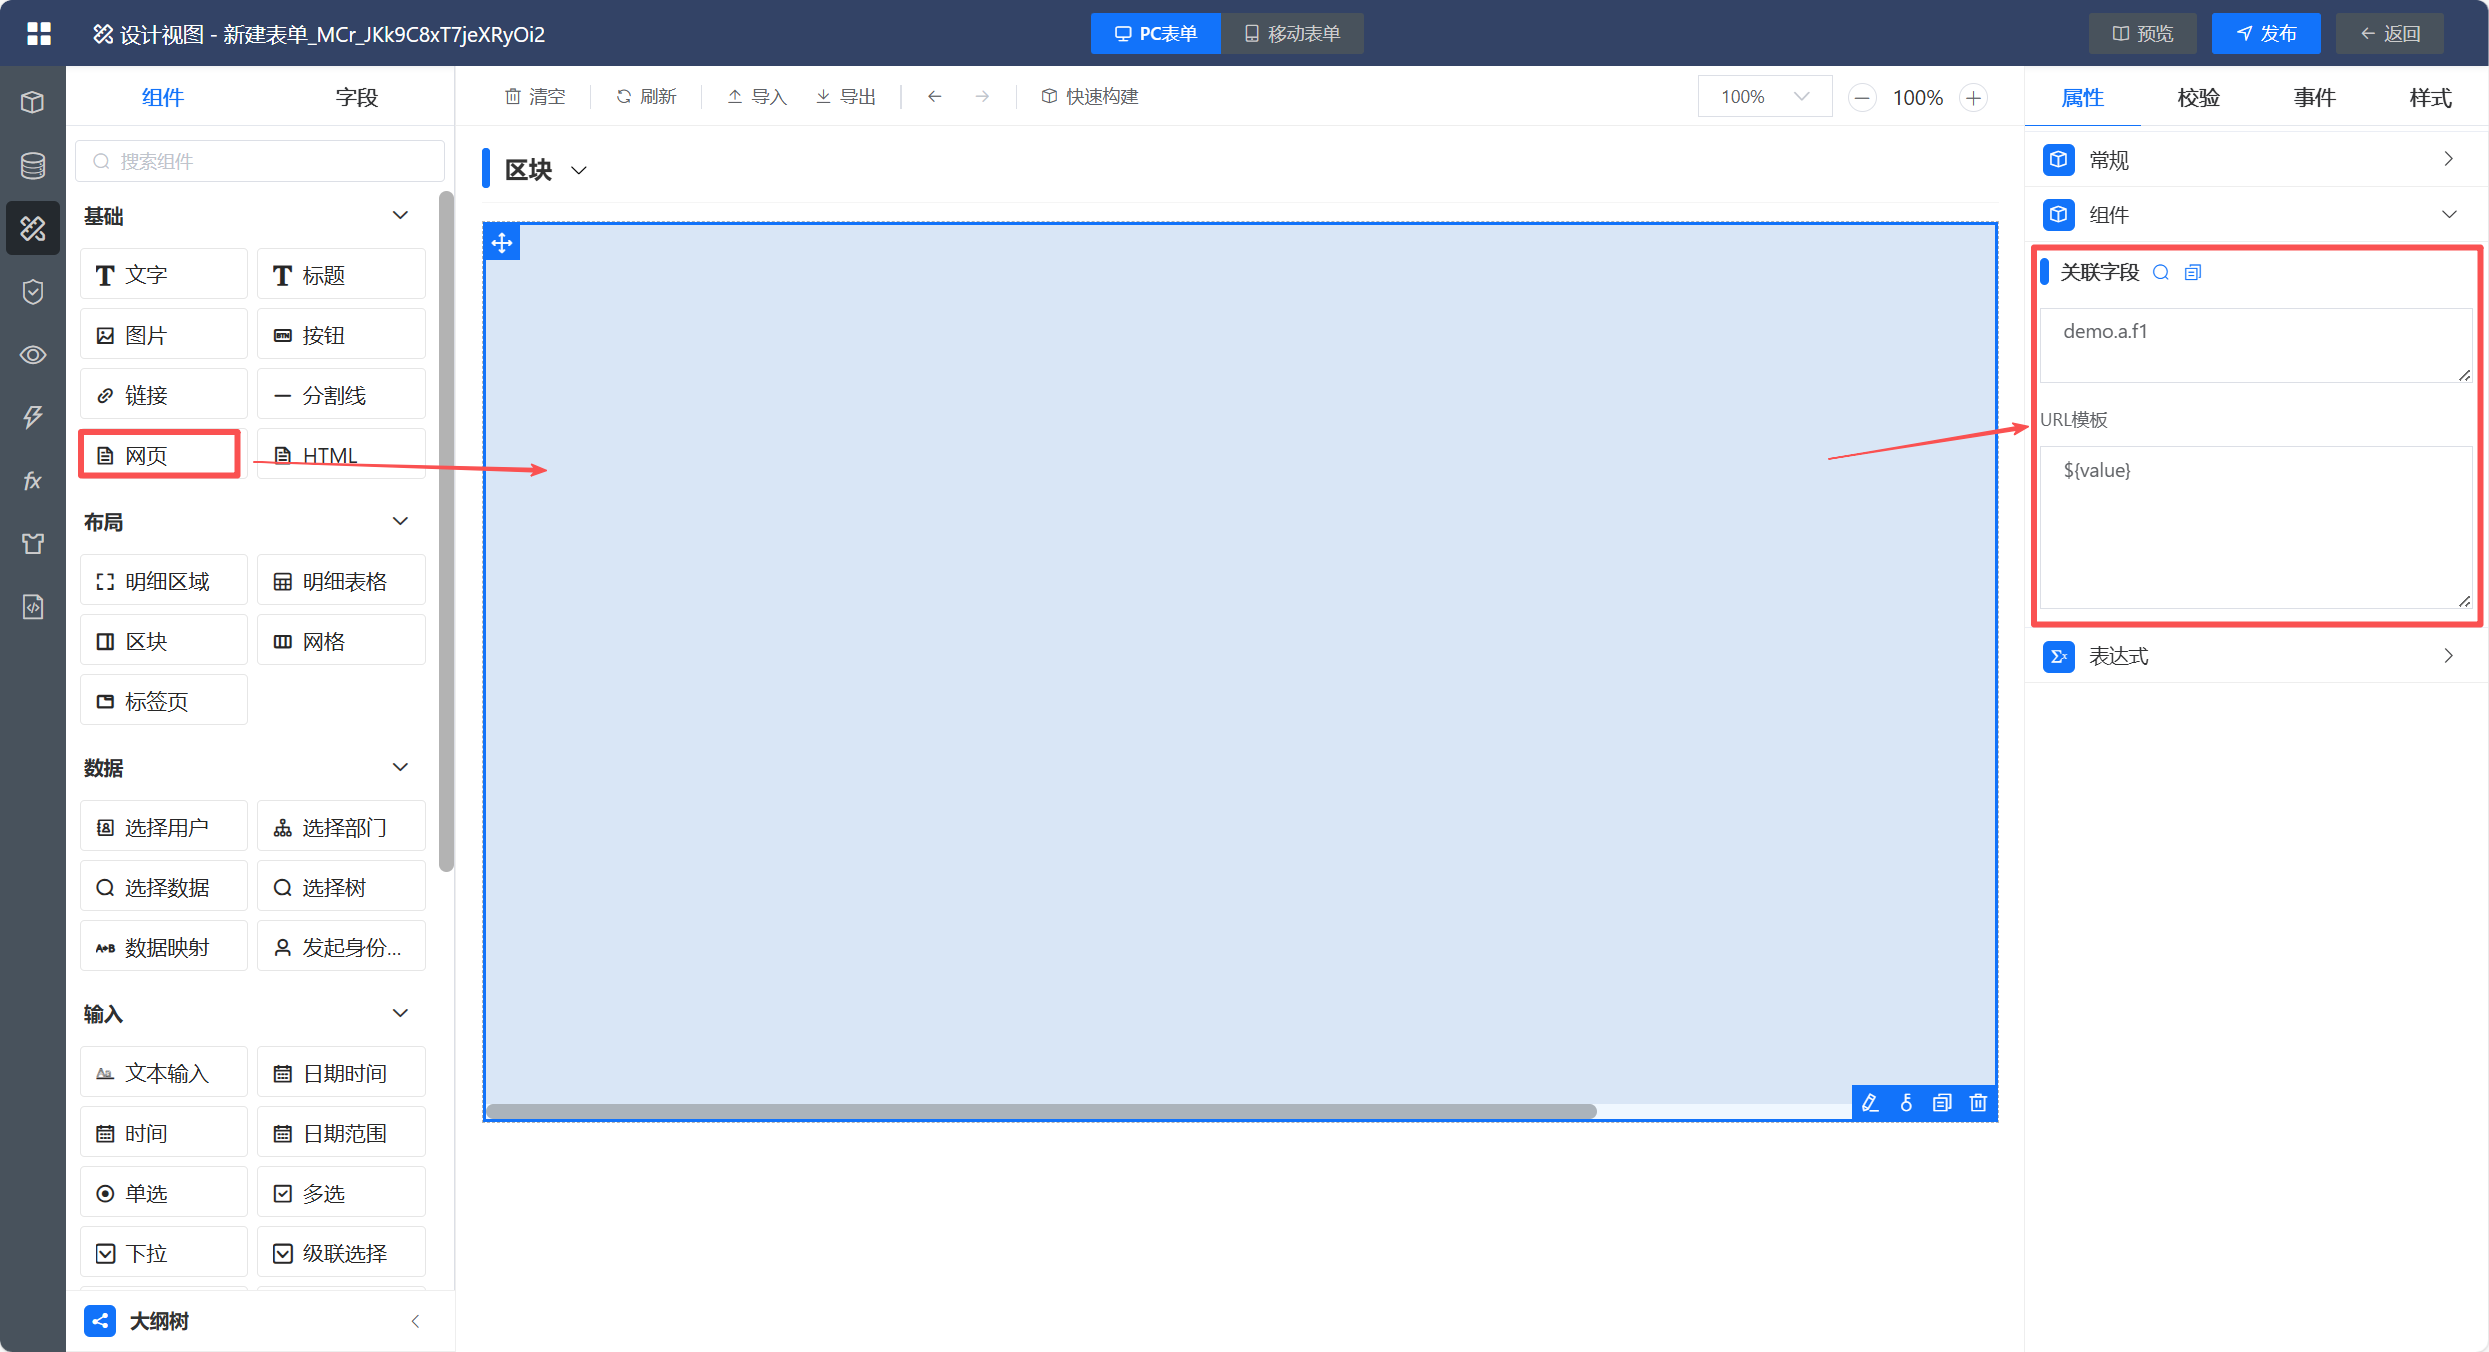This screenshot has width=2489, height=1352.
Task: Switch to the 字段 tab
Action: click(x=356, y=98)
